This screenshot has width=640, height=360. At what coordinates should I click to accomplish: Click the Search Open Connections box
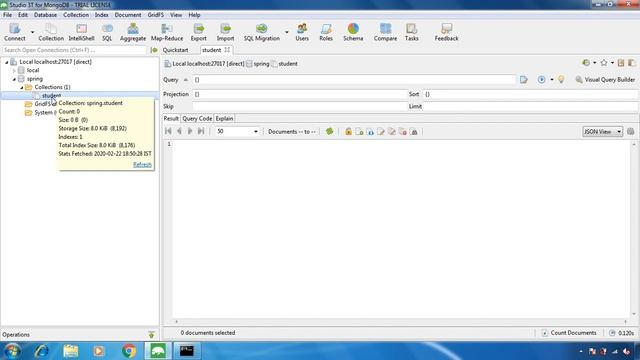tap(74, 50)
